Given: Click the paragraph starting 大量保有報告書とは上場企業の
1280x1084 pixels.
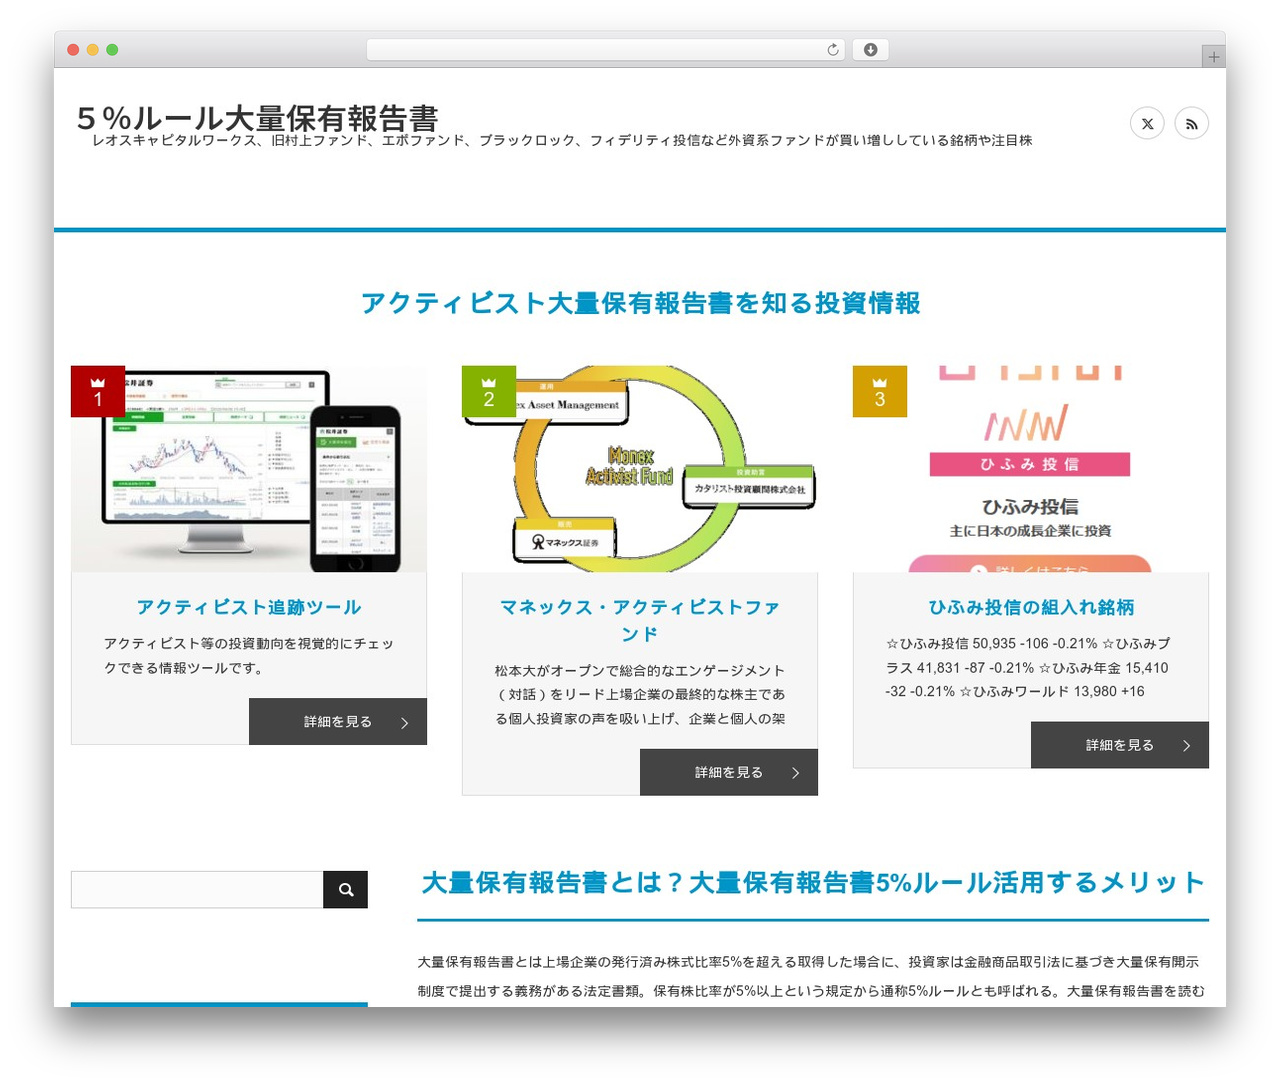Looking at the screenshot, I should click(811, 977).
